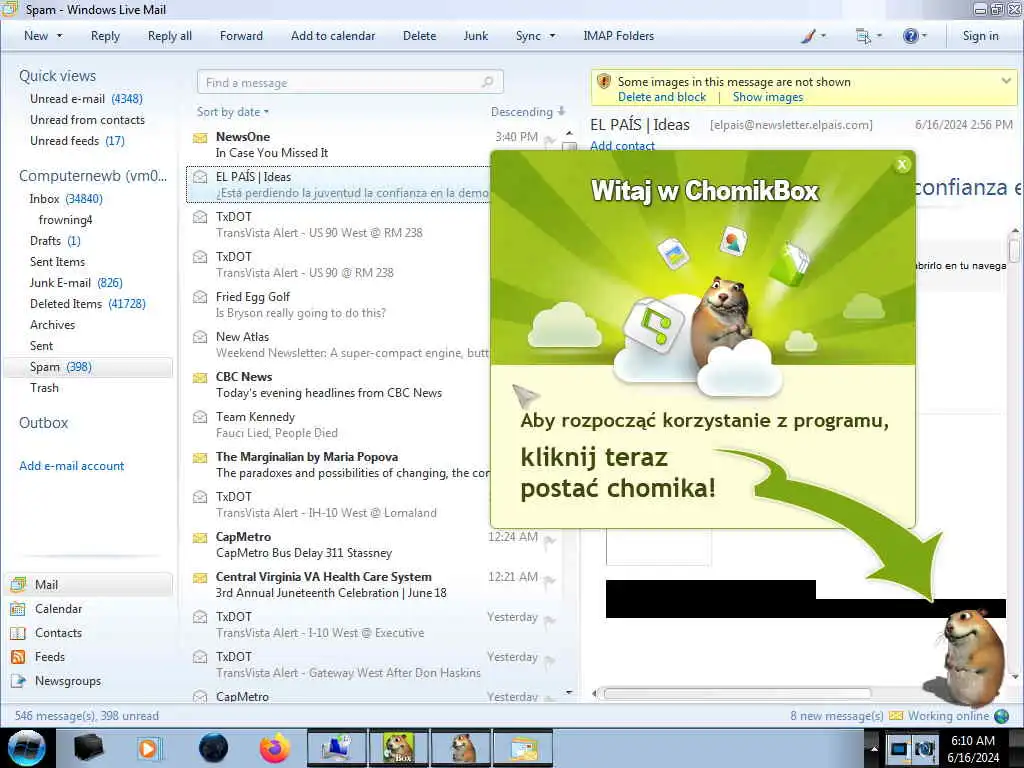Click the Sign in button
1024x768 pixels.
[980, 36]
